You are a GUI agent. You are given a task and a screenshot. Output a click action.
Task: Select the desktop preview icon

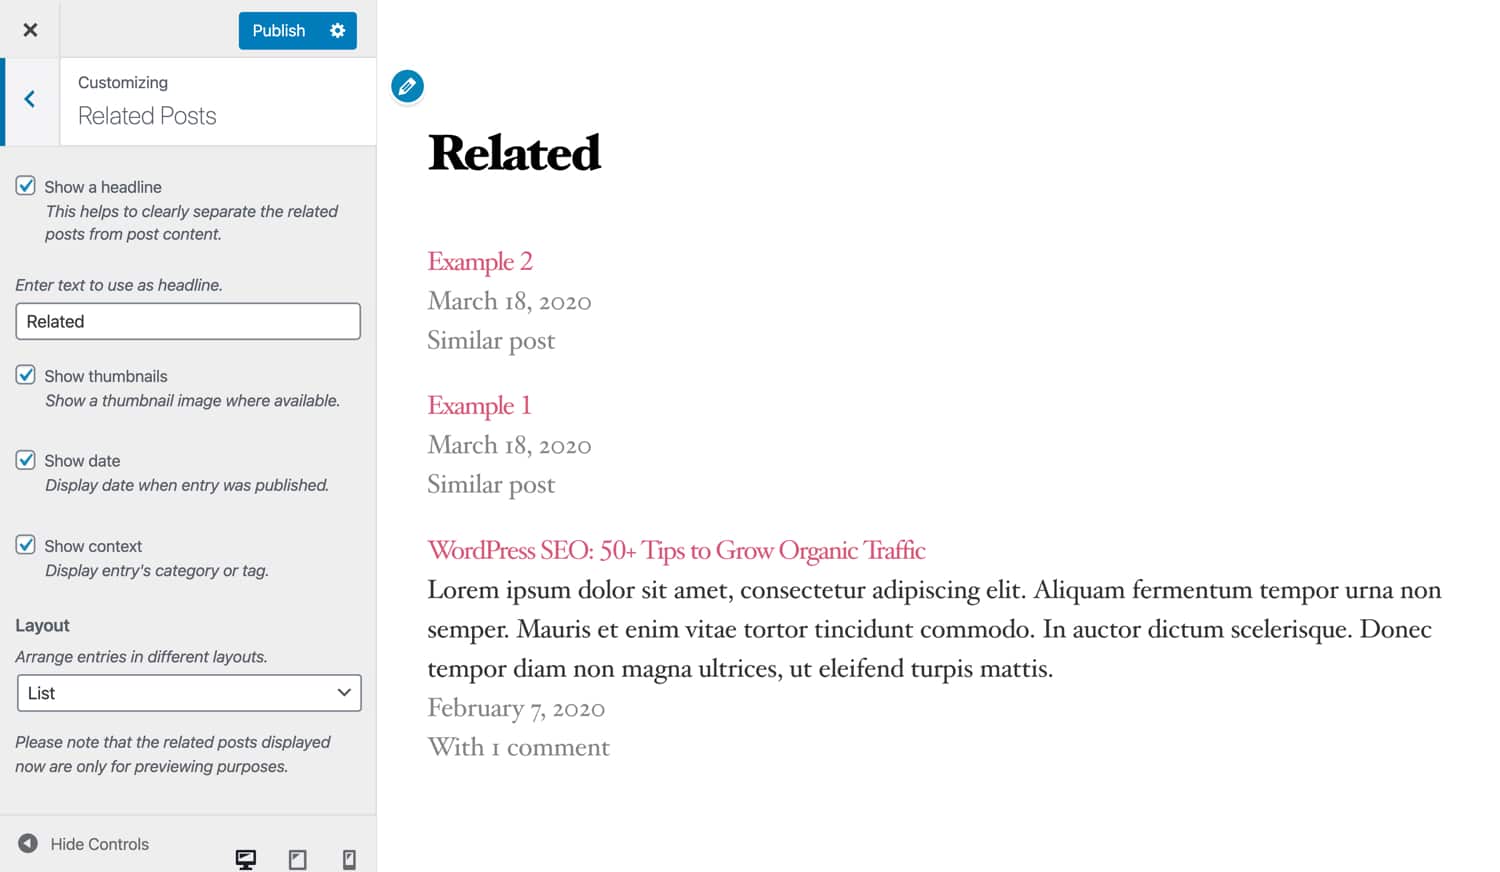[x=245, y=858]
